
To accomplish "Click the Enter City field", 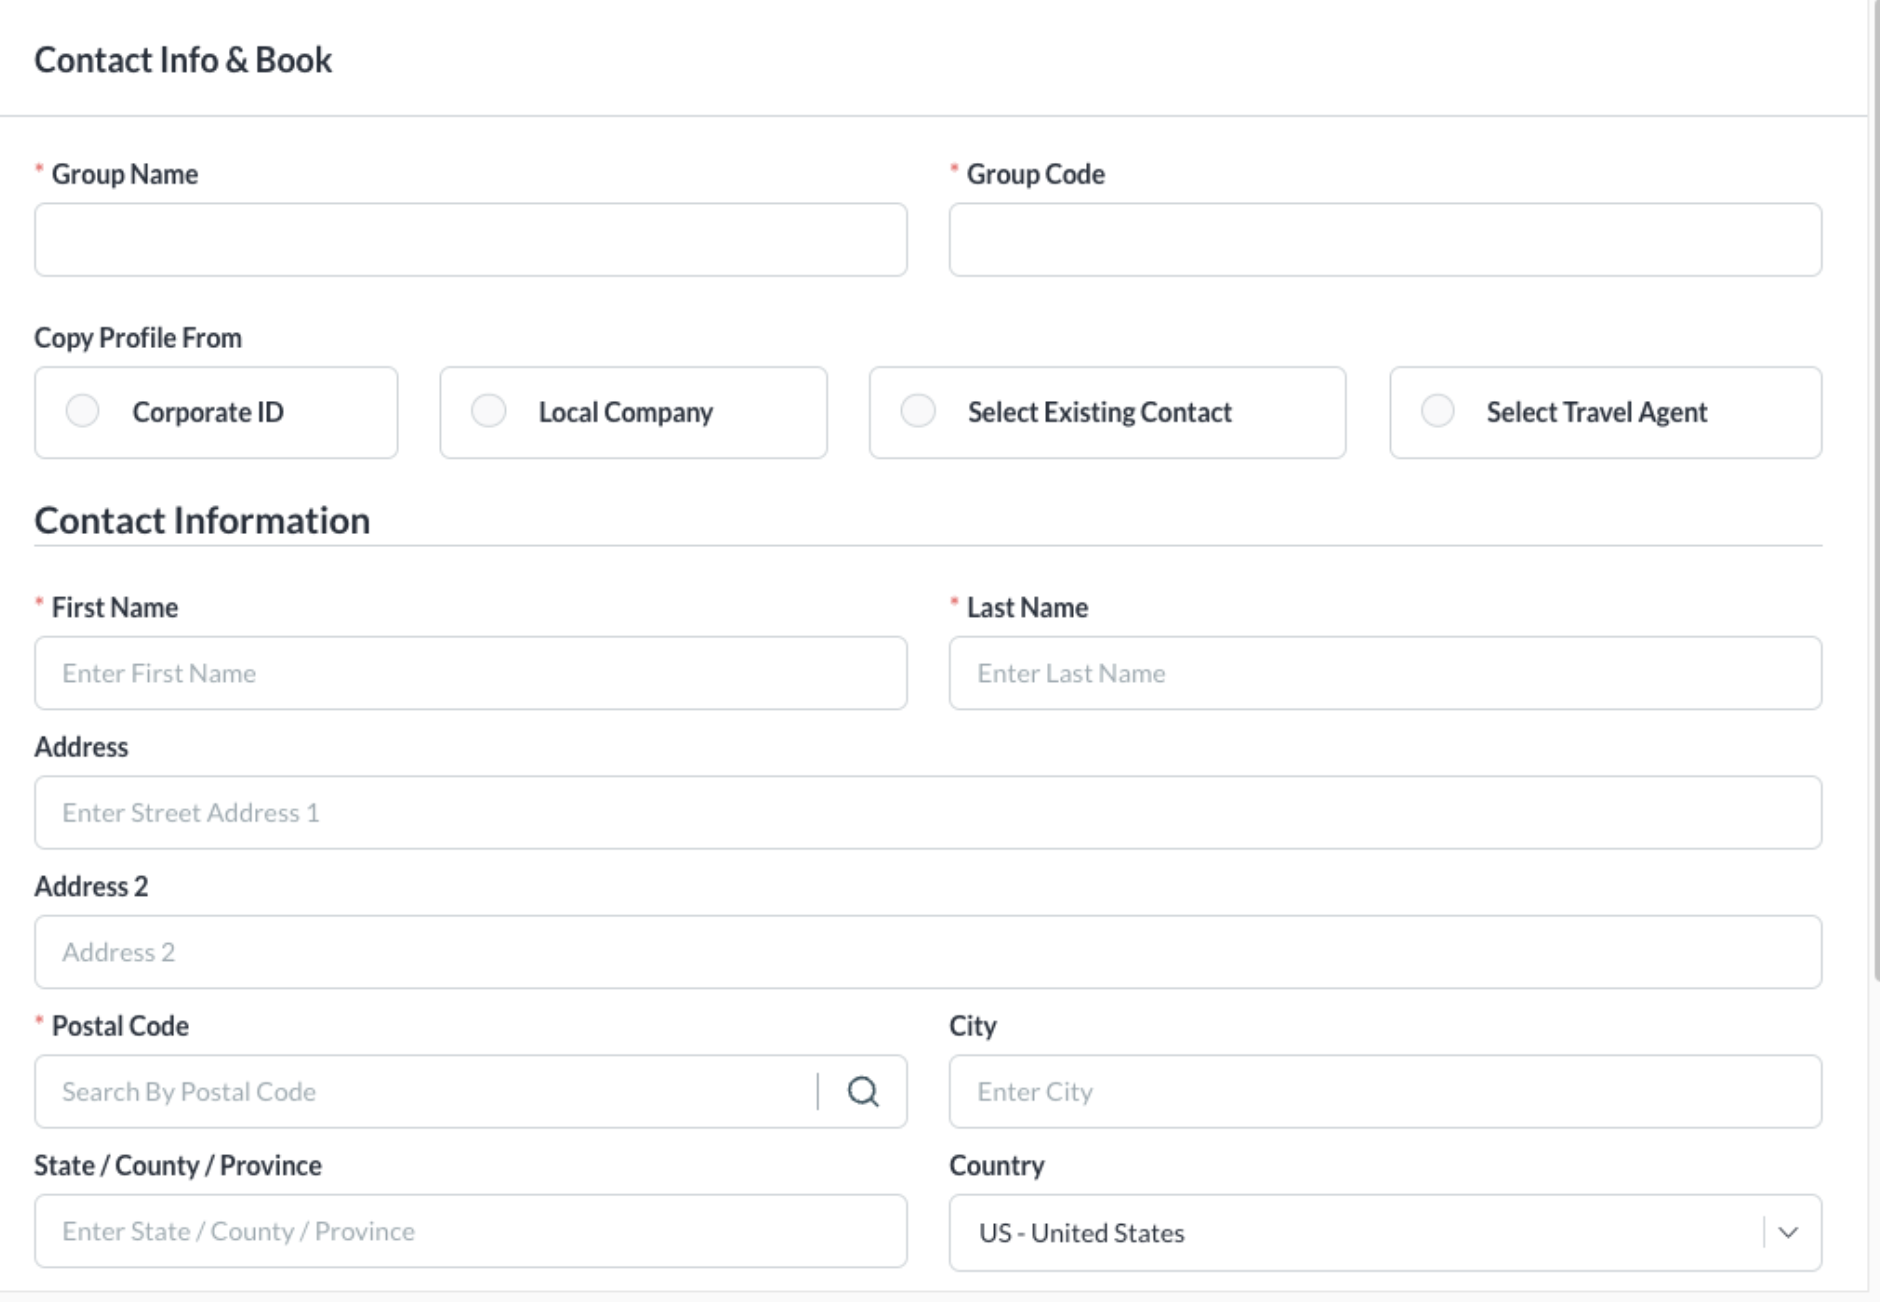I will [x=1384, y=1091].
